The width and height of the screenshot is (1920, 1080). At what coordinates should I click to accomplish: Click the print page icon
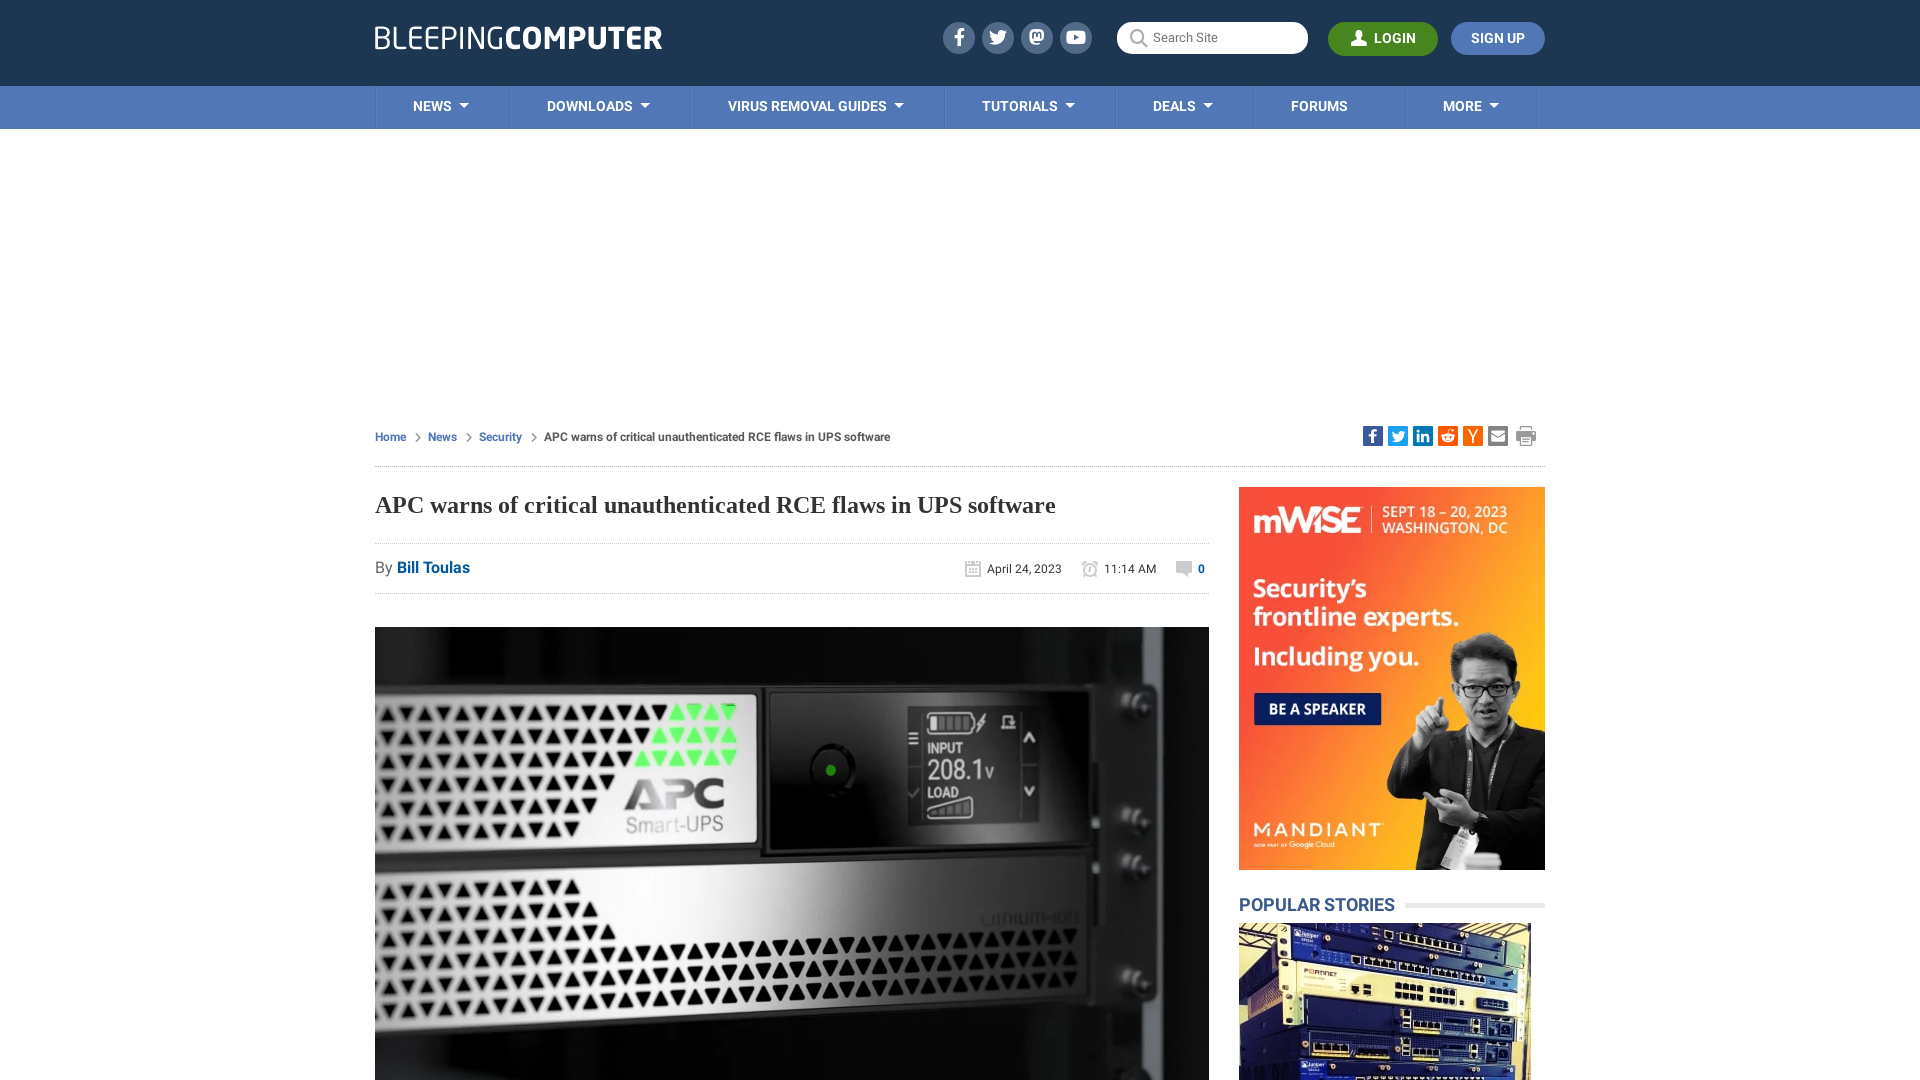click(1526, 435)
